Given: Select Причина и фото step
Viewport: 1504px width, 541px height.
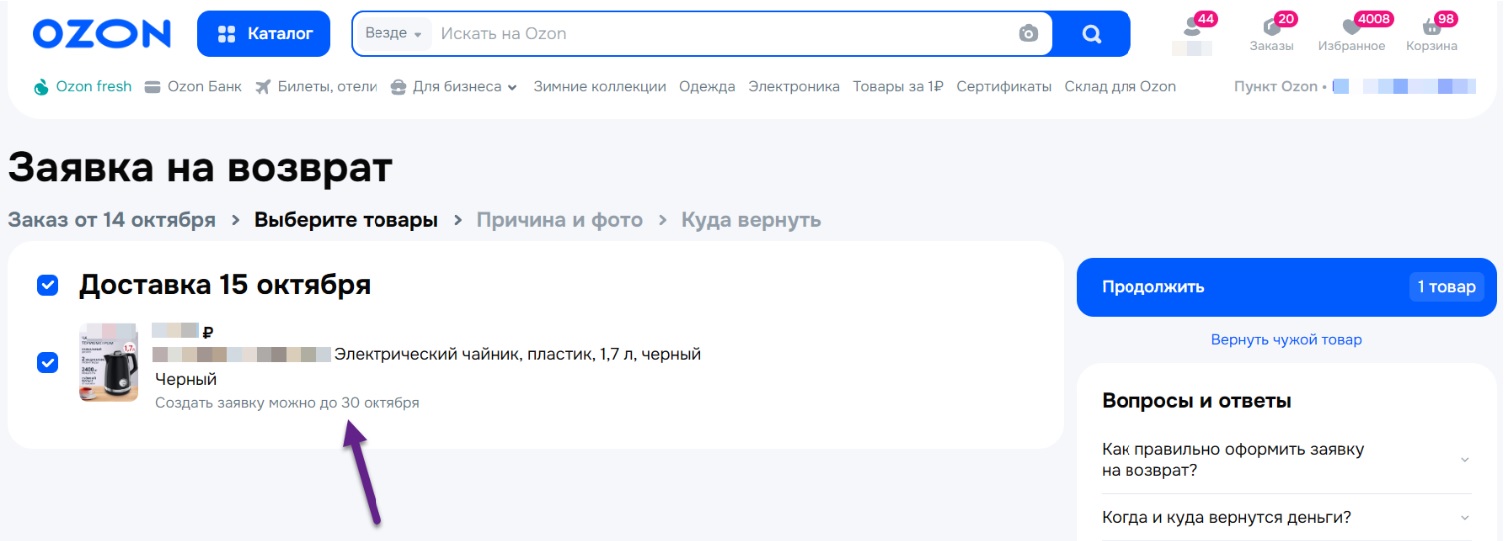Looking at the screenshot, I should (559, 220).
